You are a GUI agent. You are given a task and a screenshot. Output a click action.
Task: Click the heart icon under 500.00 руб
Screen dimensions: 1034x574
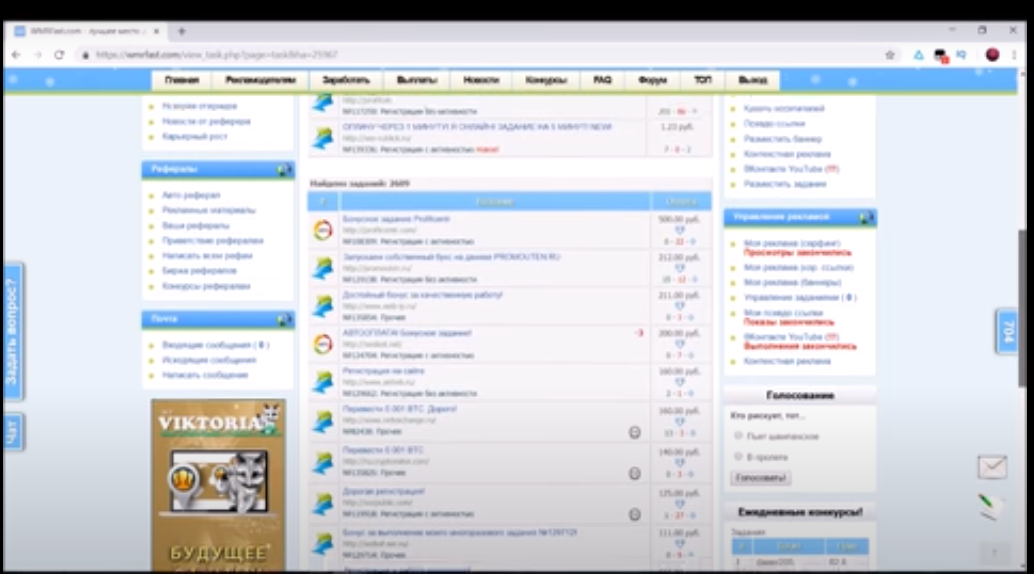point(680,230)
